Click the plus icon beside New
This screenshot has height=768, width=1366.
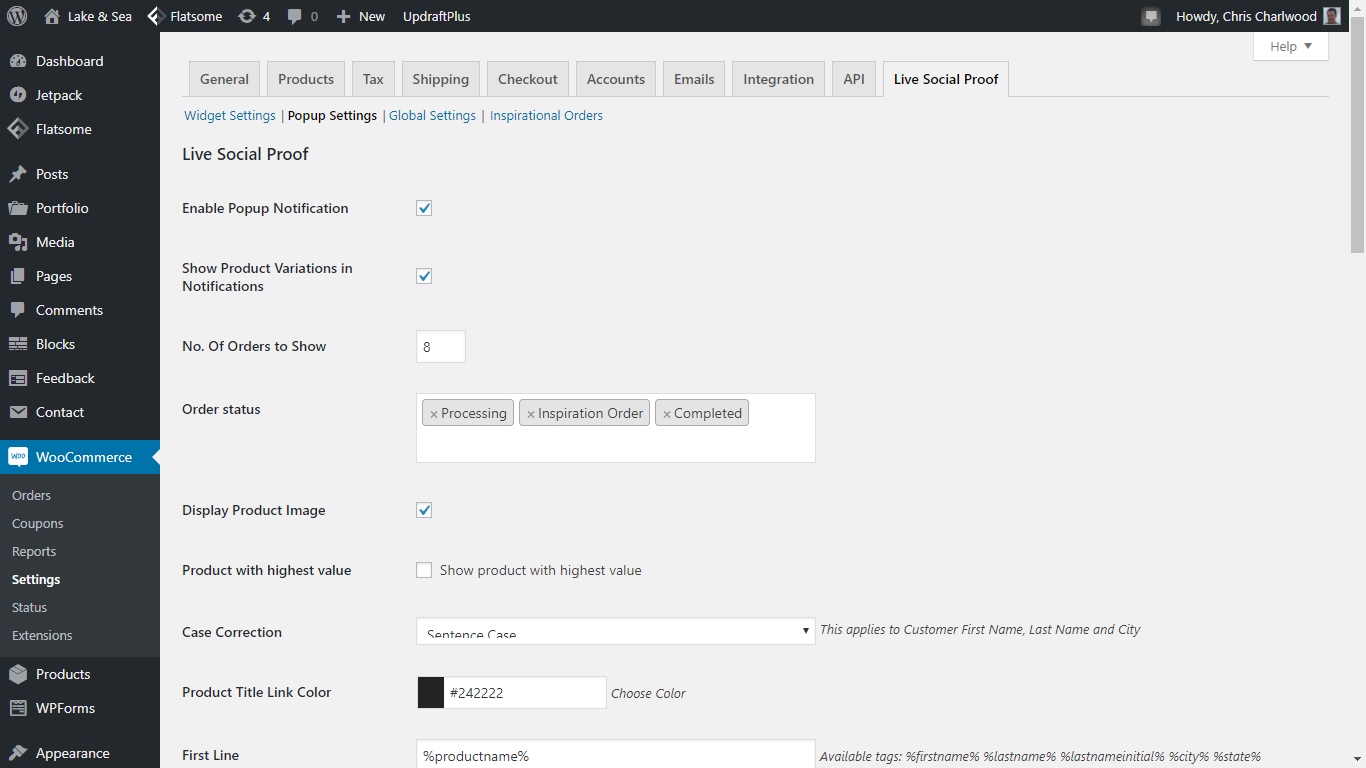343,16
